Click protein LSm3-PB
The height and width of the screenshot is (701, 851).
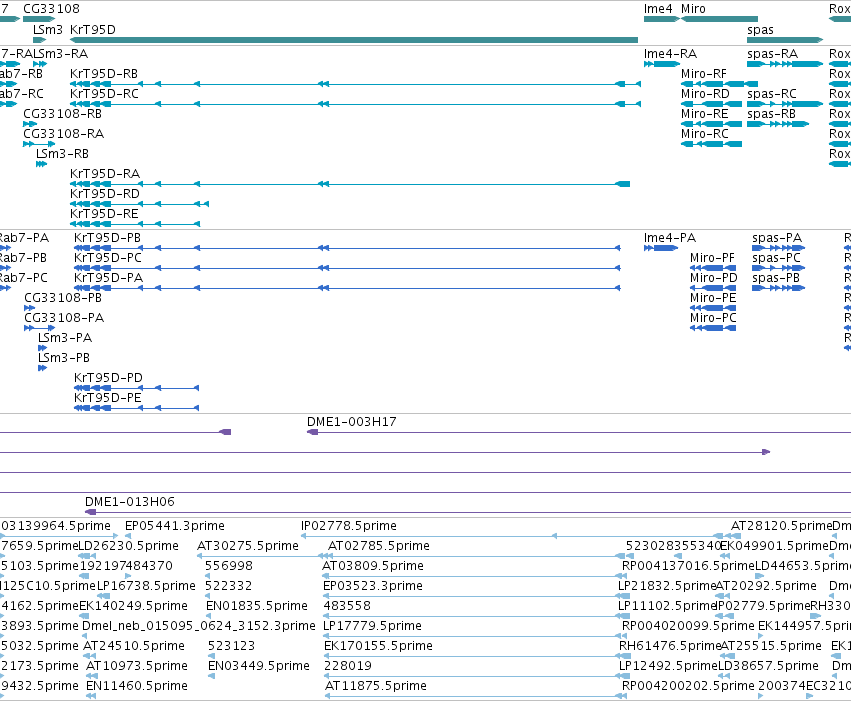[63, 358]
